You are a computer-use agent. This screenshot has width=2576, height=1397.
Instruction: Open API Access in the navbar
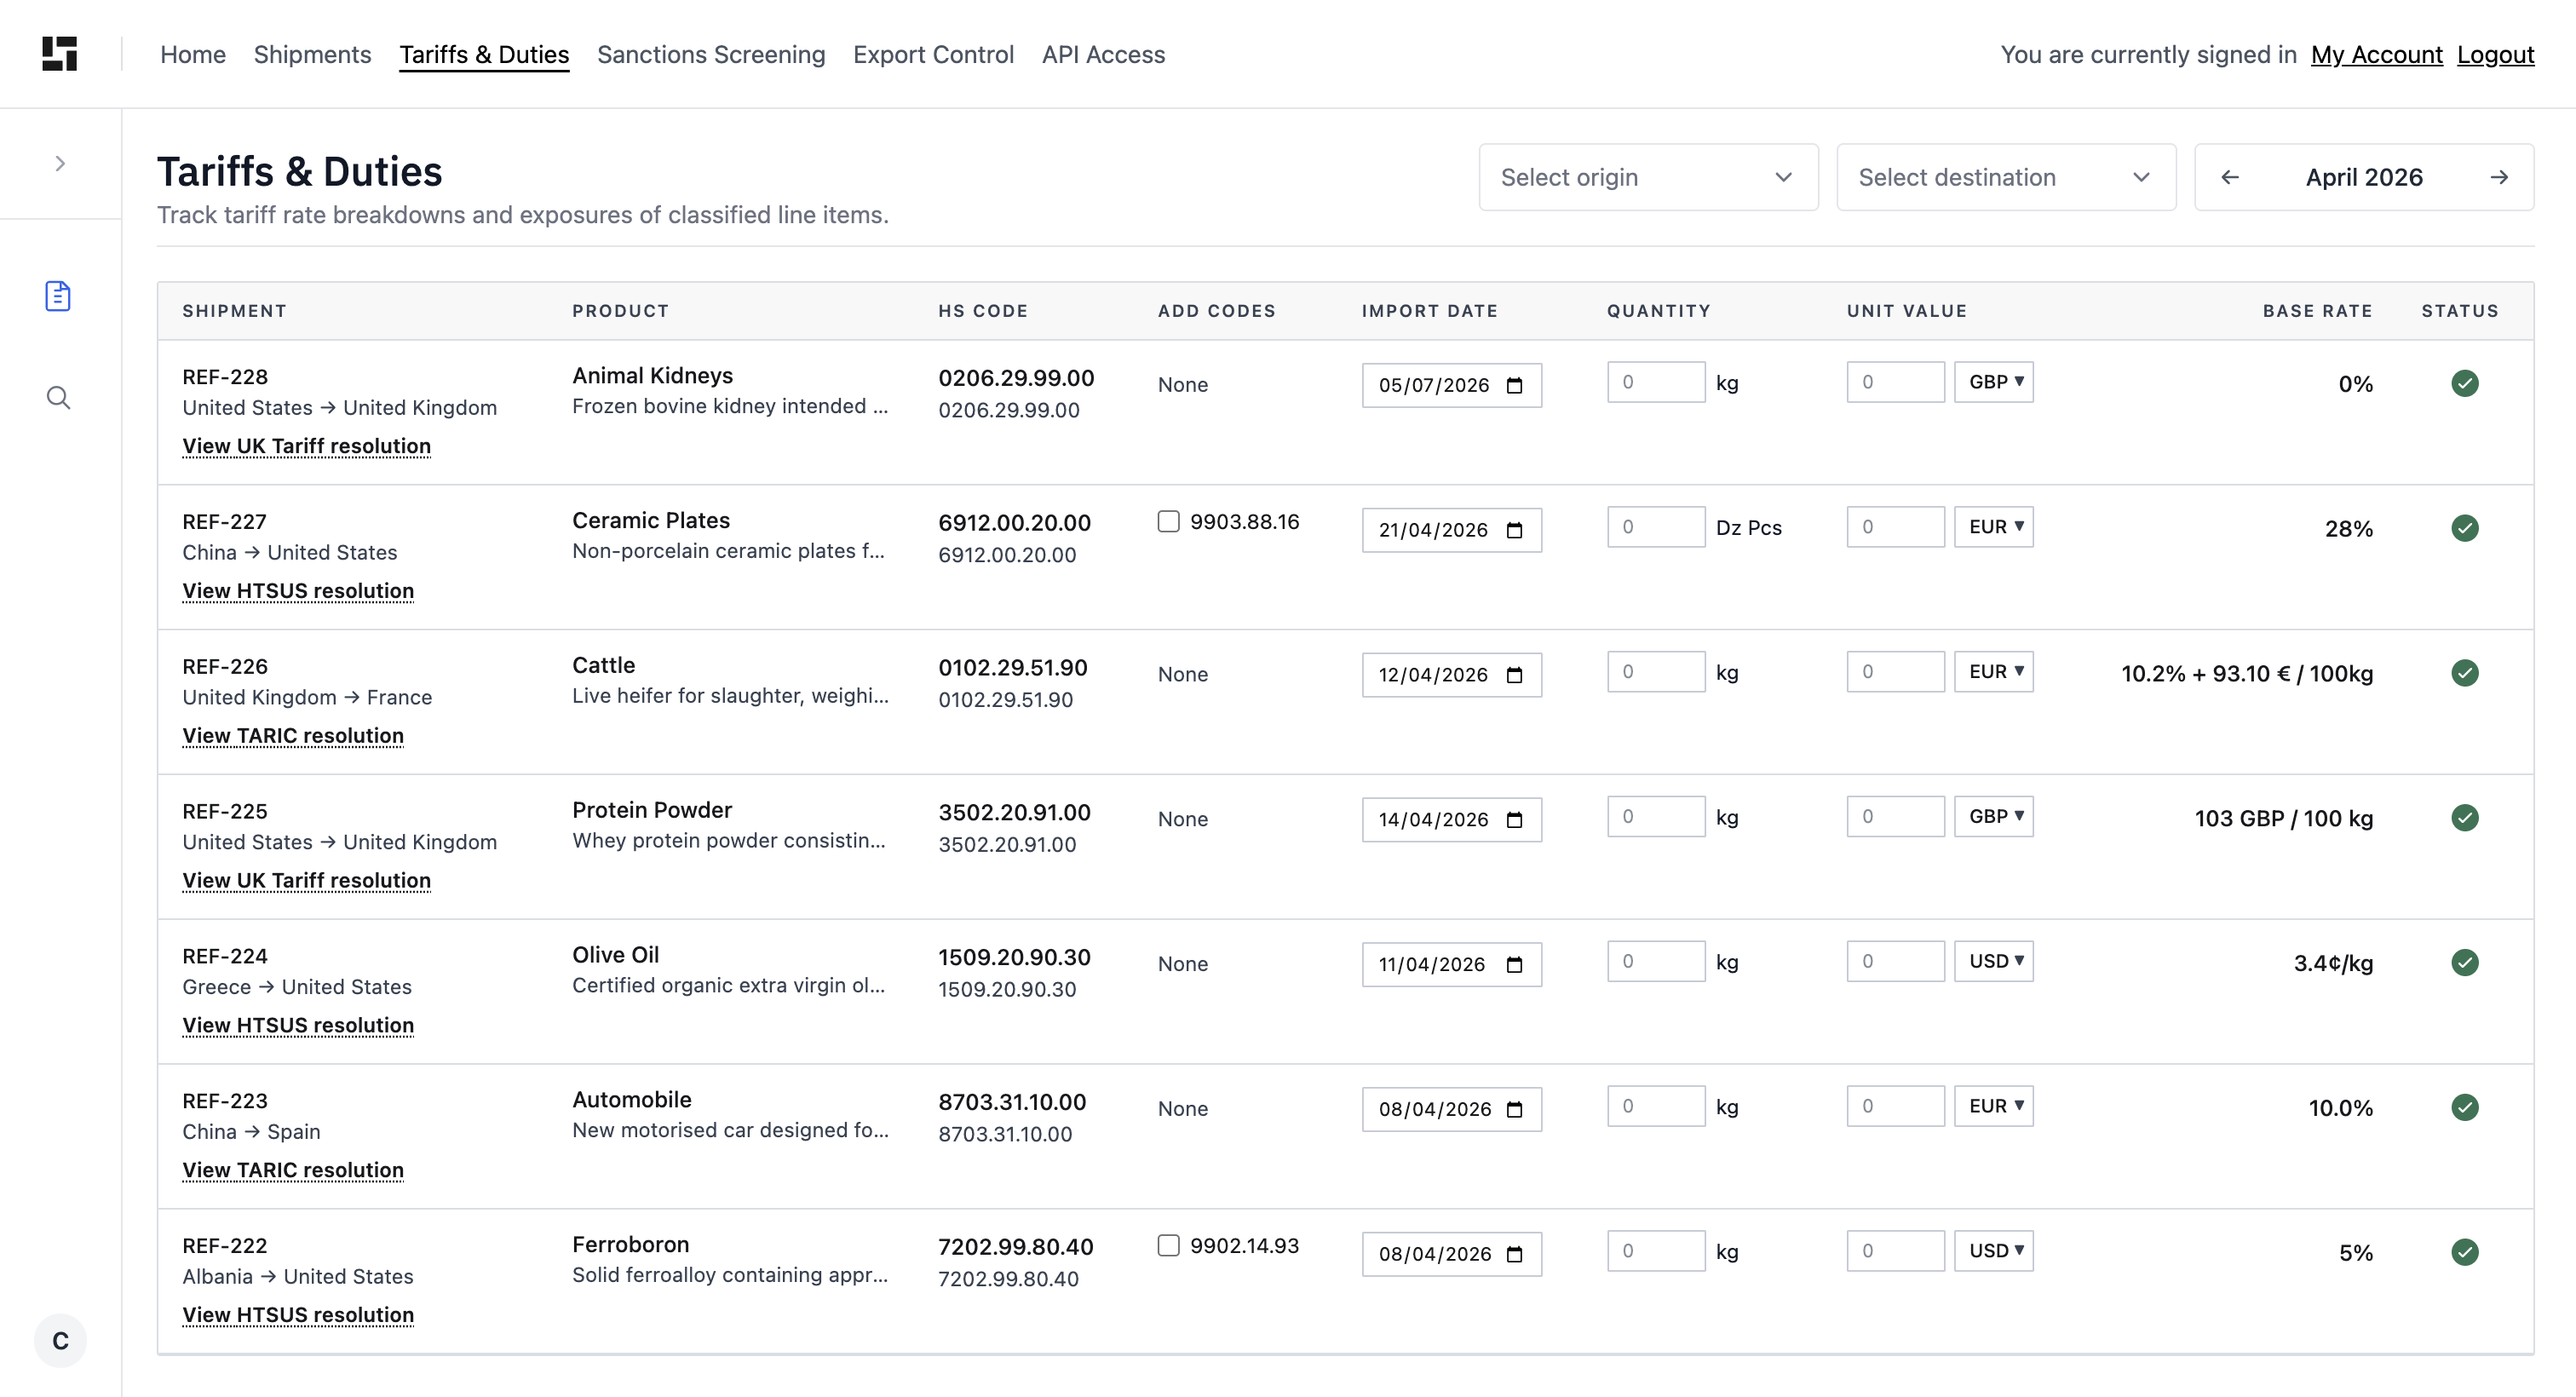(x=1103, y=54)
